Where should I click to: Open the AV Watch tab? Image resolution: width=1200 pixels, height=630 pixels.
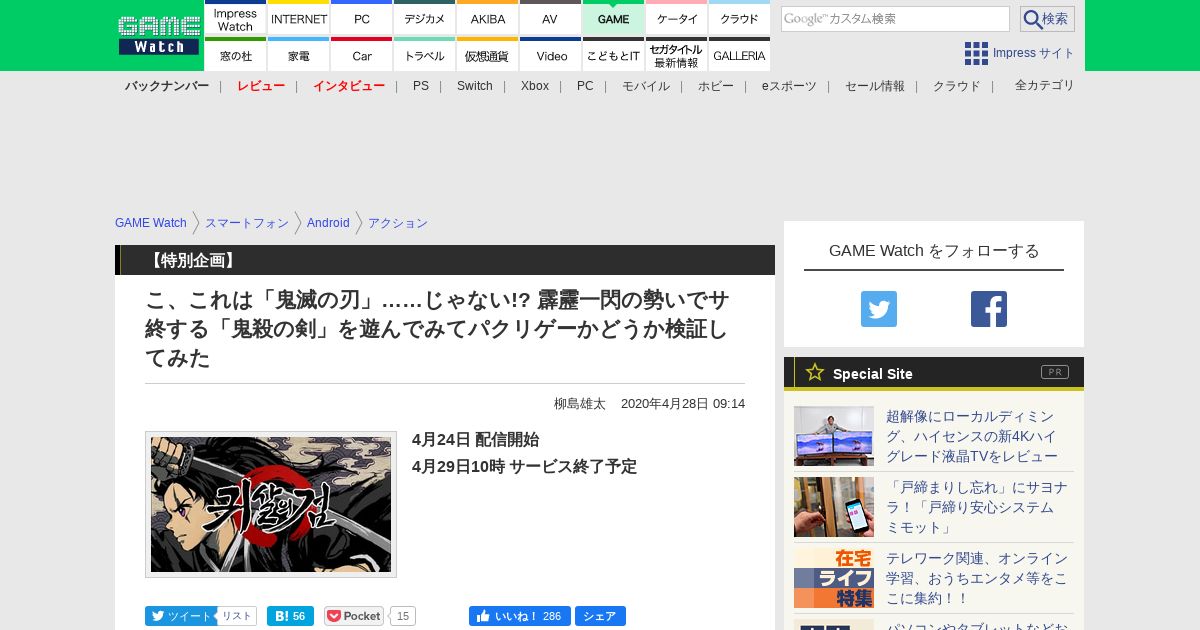click(x=550, y=18)
